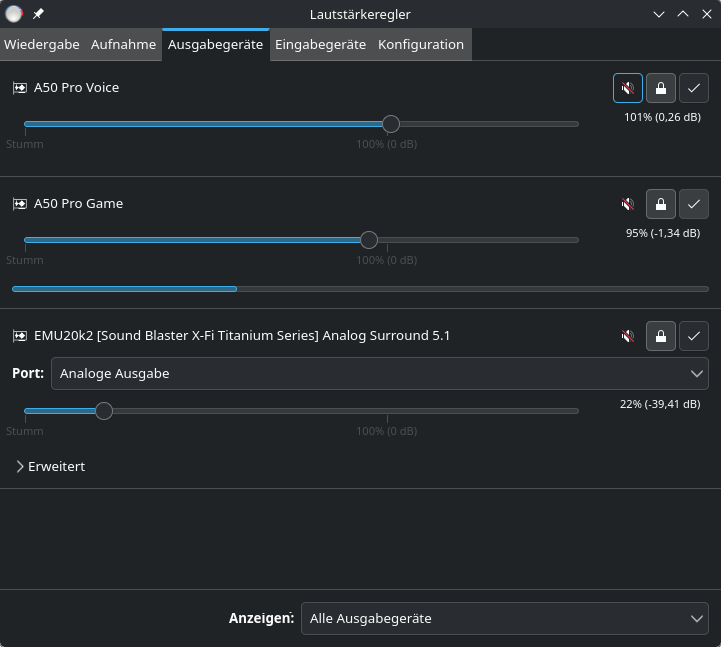The width and height of the screenshot is (721, 647).
Task: Click the A50 Pro Voice volume slider handle
Action: [x=391, y=124]
